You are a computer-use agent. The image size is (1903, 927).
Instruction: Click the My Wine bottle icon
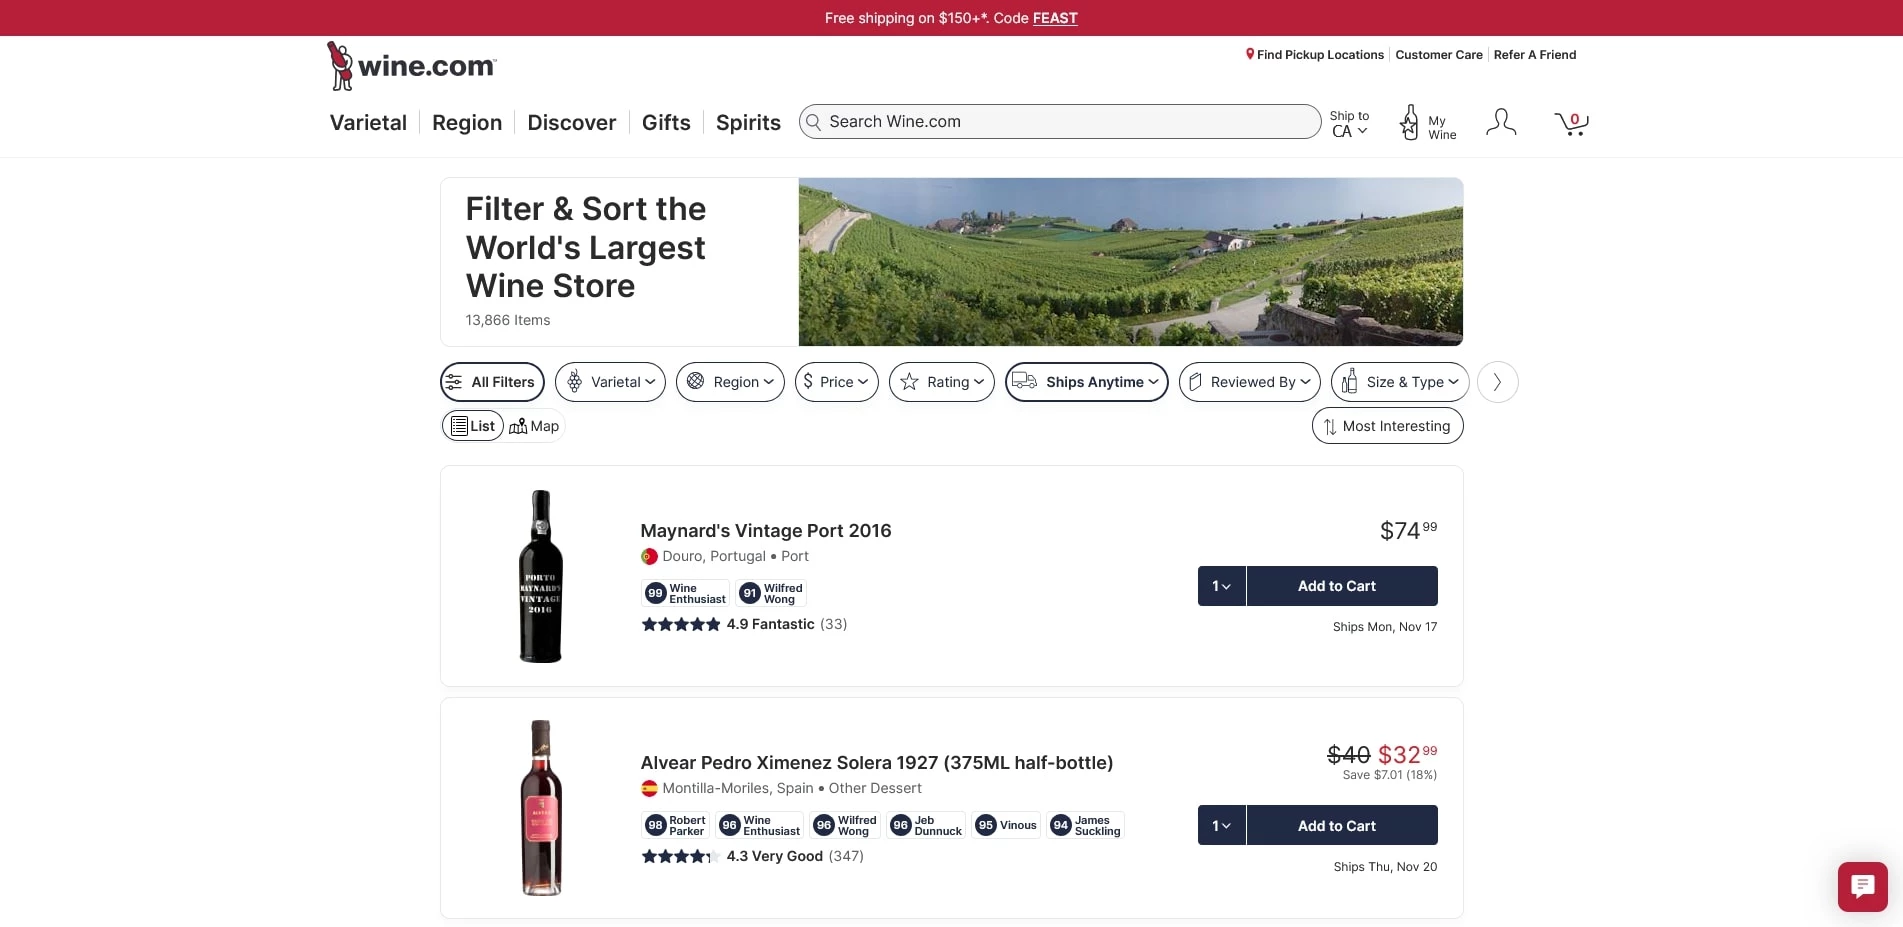(x=1410, y=121)
